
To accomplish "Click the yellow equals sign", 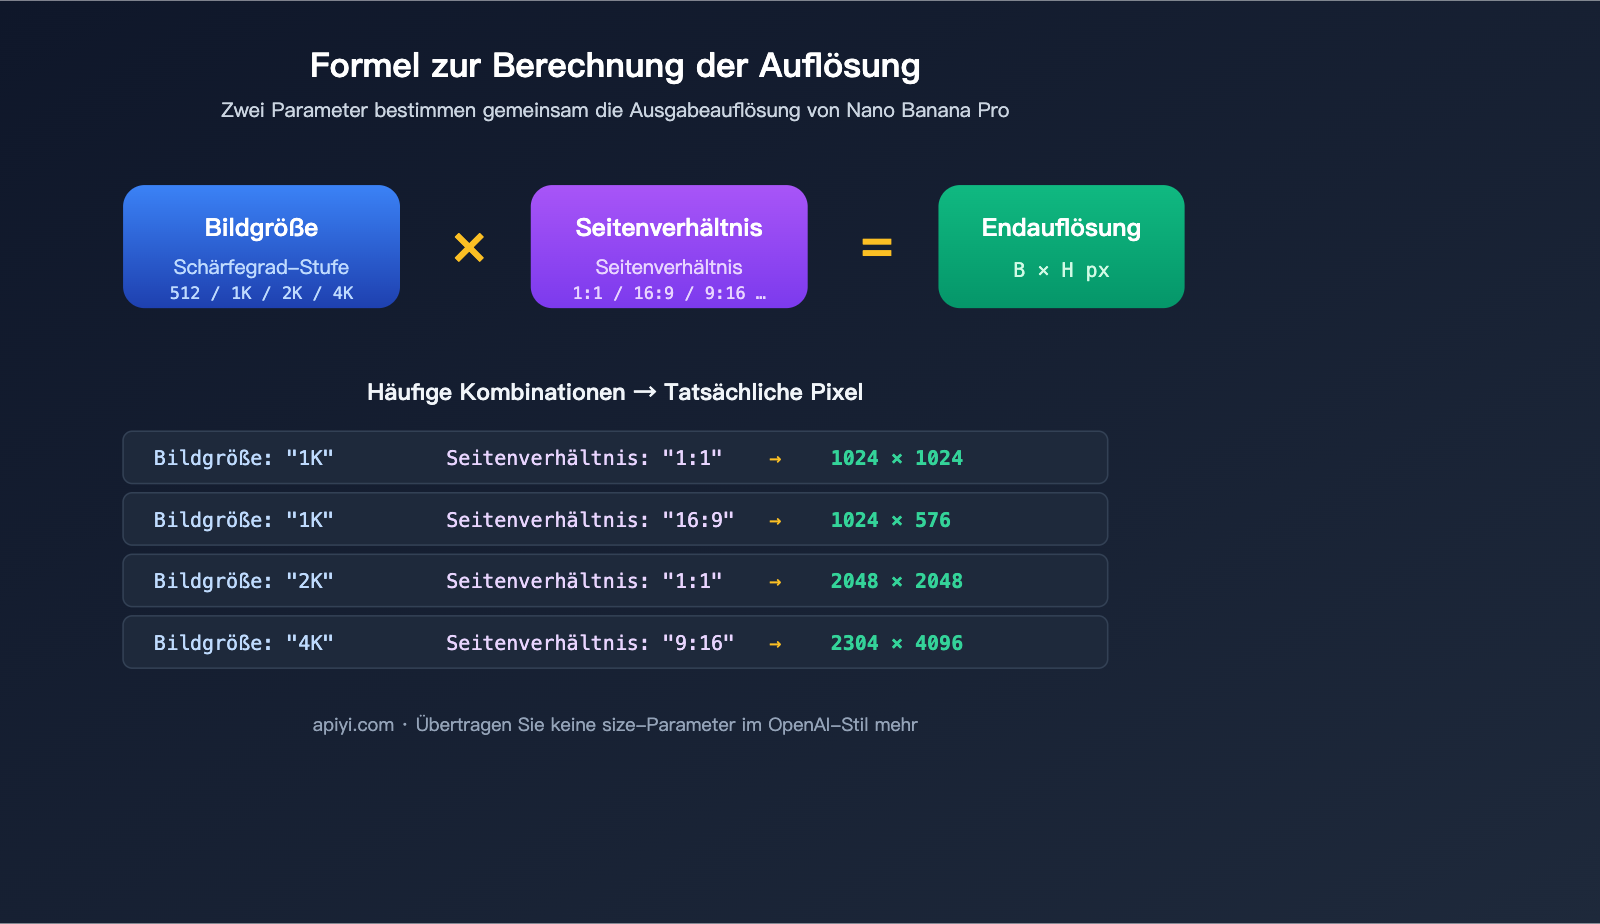I will tap(877, 247).
